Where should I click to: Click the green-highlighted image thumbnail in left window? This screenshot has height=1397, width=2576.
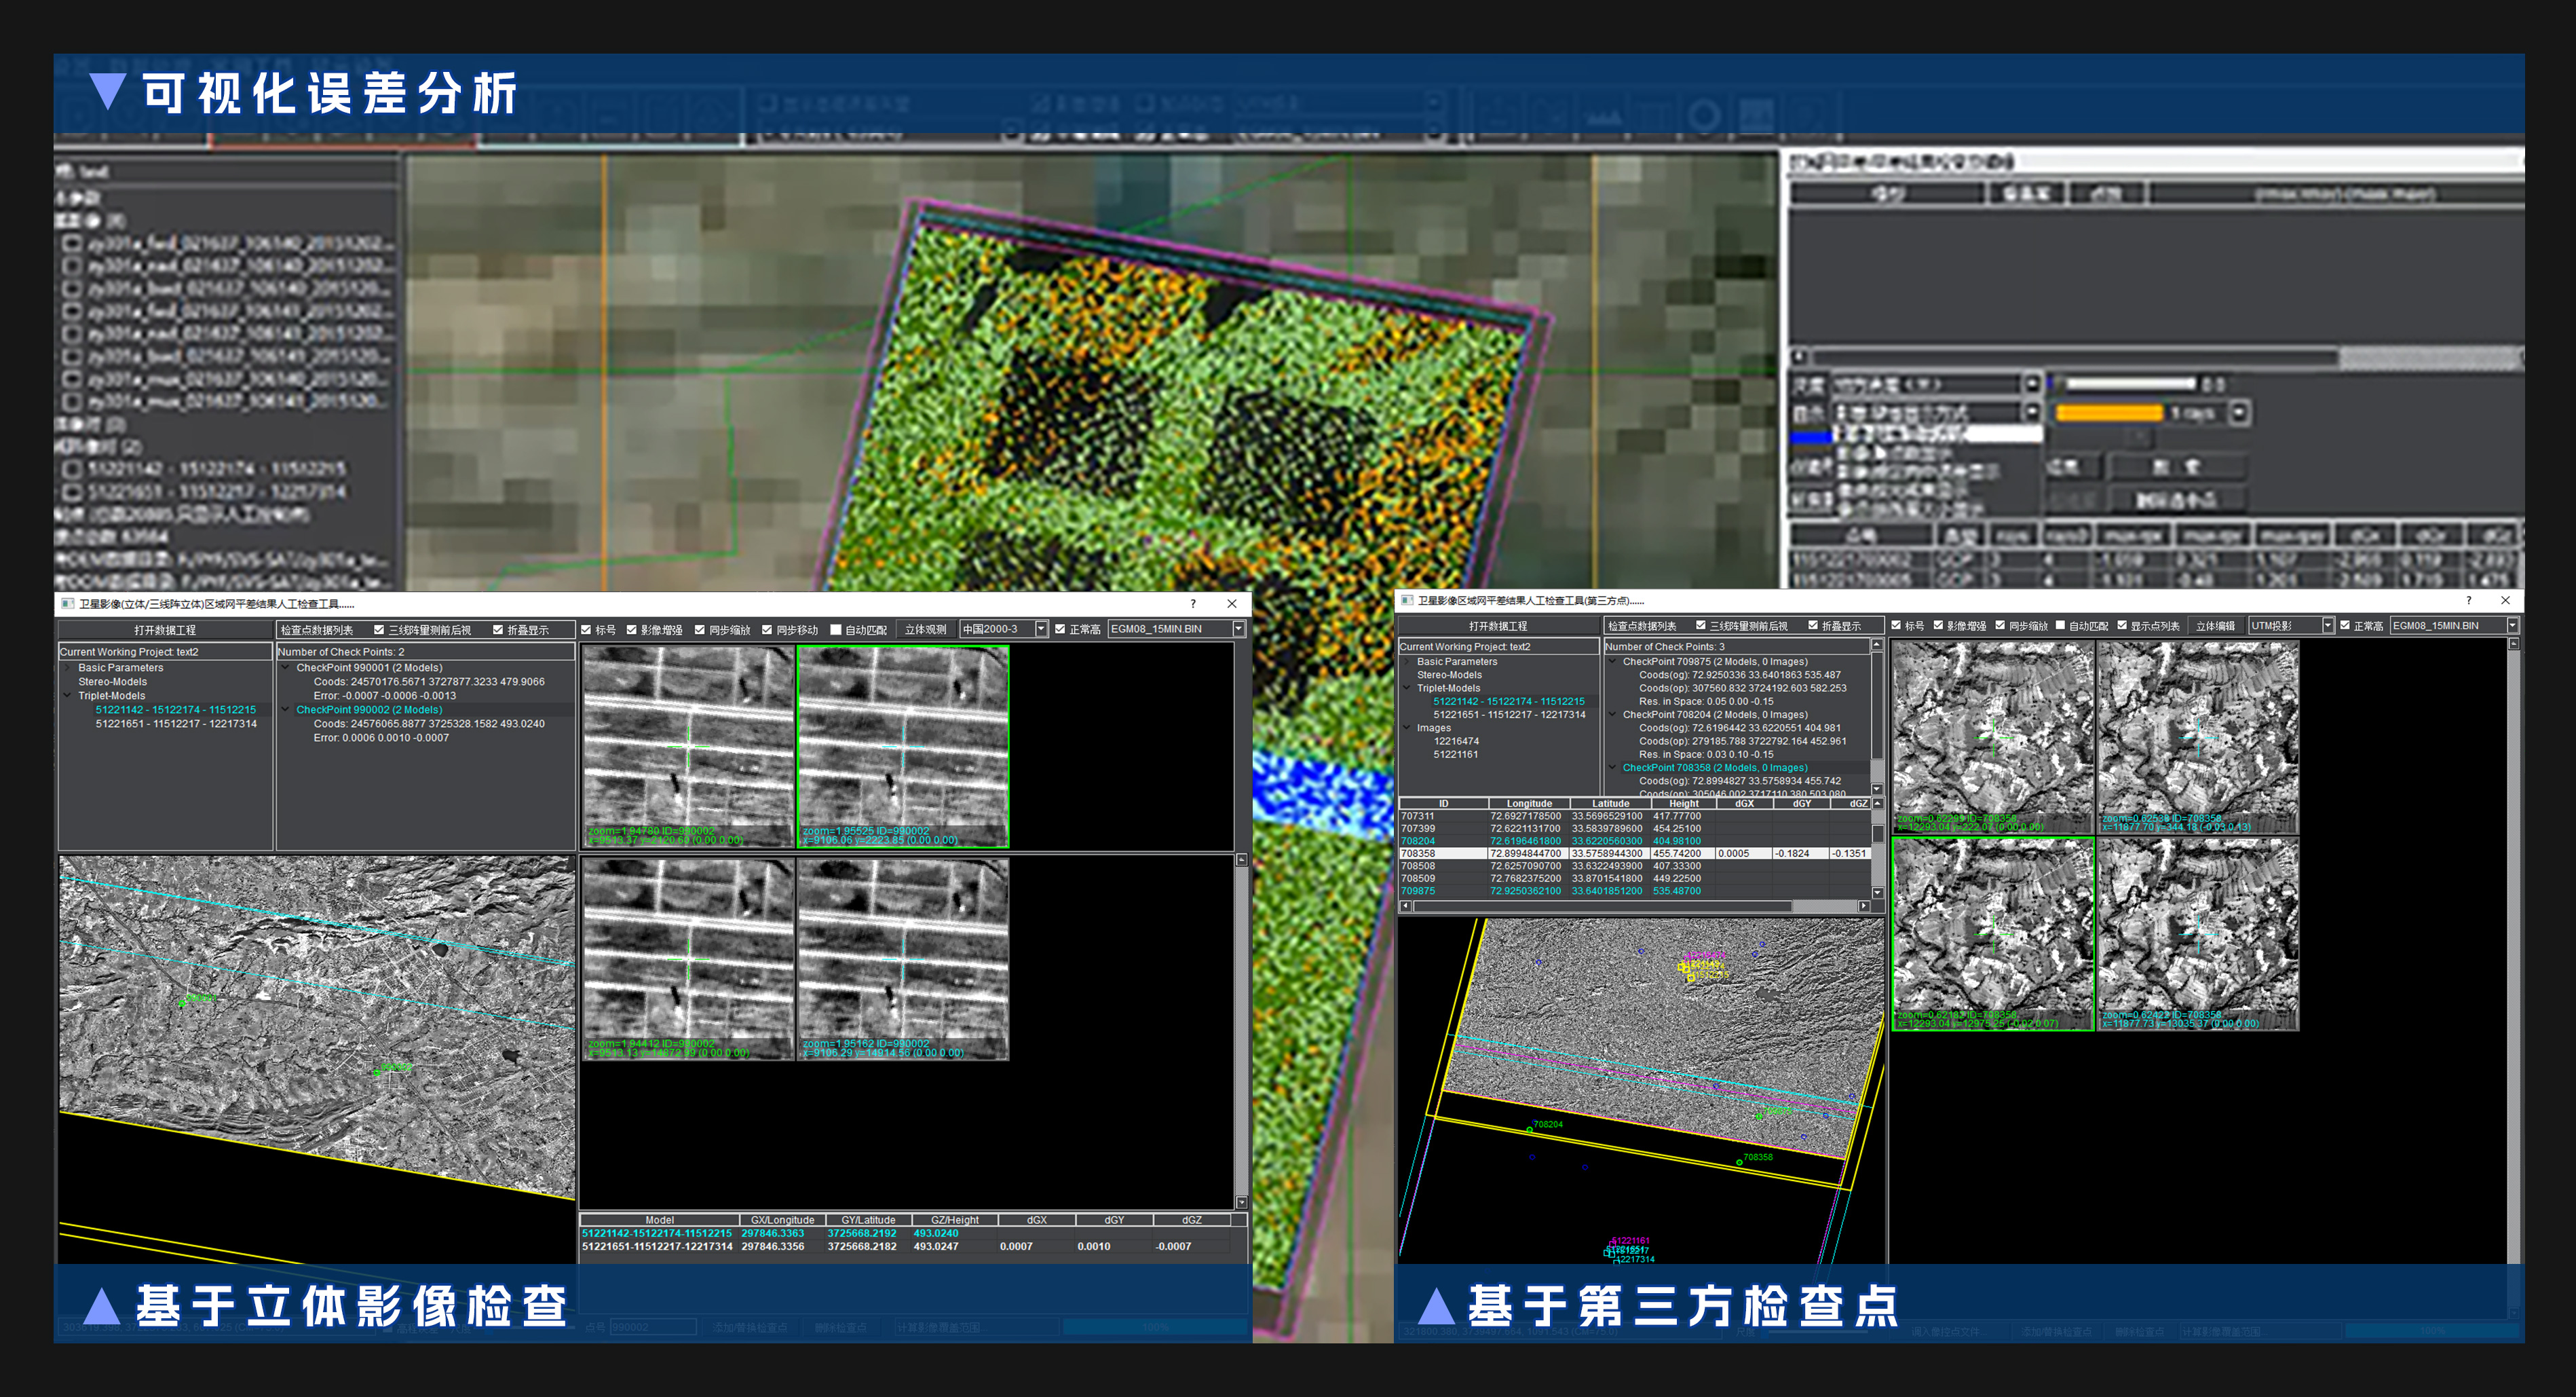[902, 745]
